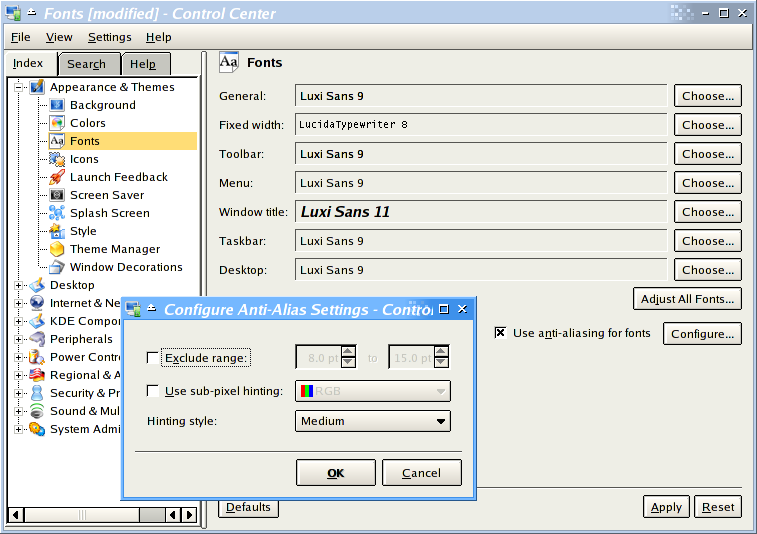Open the Settings menu
Screen dimensions: 757x534
[109, 37]
